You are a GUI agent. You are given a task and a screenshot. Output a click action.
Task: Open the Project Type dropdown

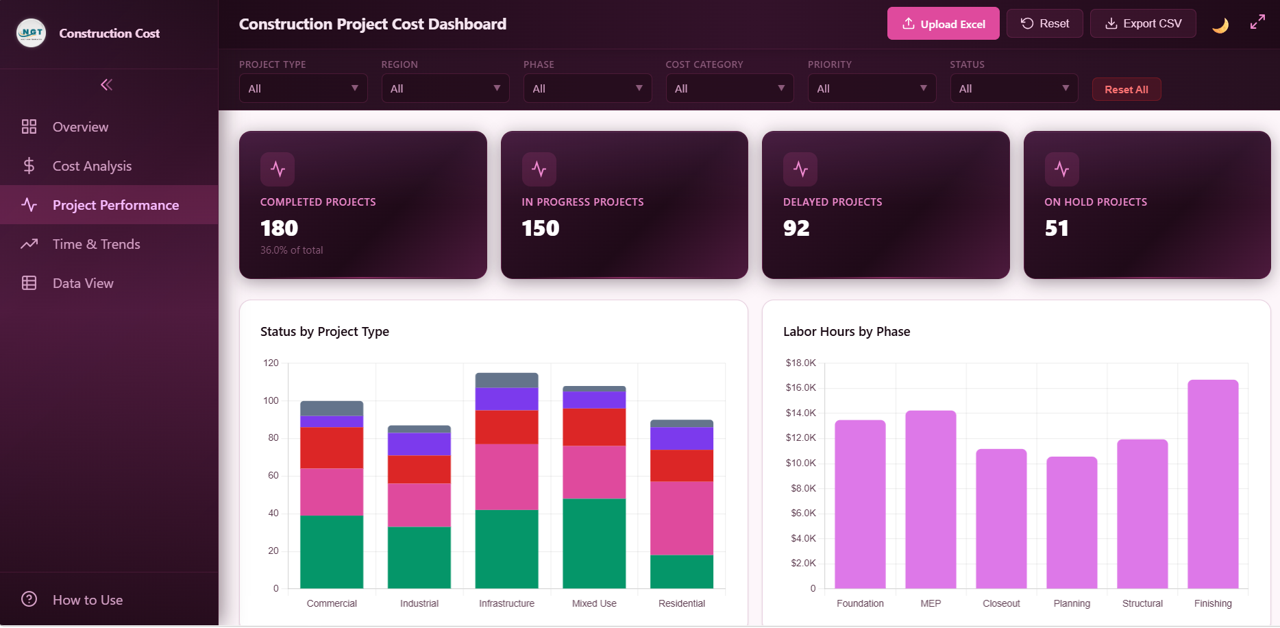pyautogui.click(x=302, y=88)
